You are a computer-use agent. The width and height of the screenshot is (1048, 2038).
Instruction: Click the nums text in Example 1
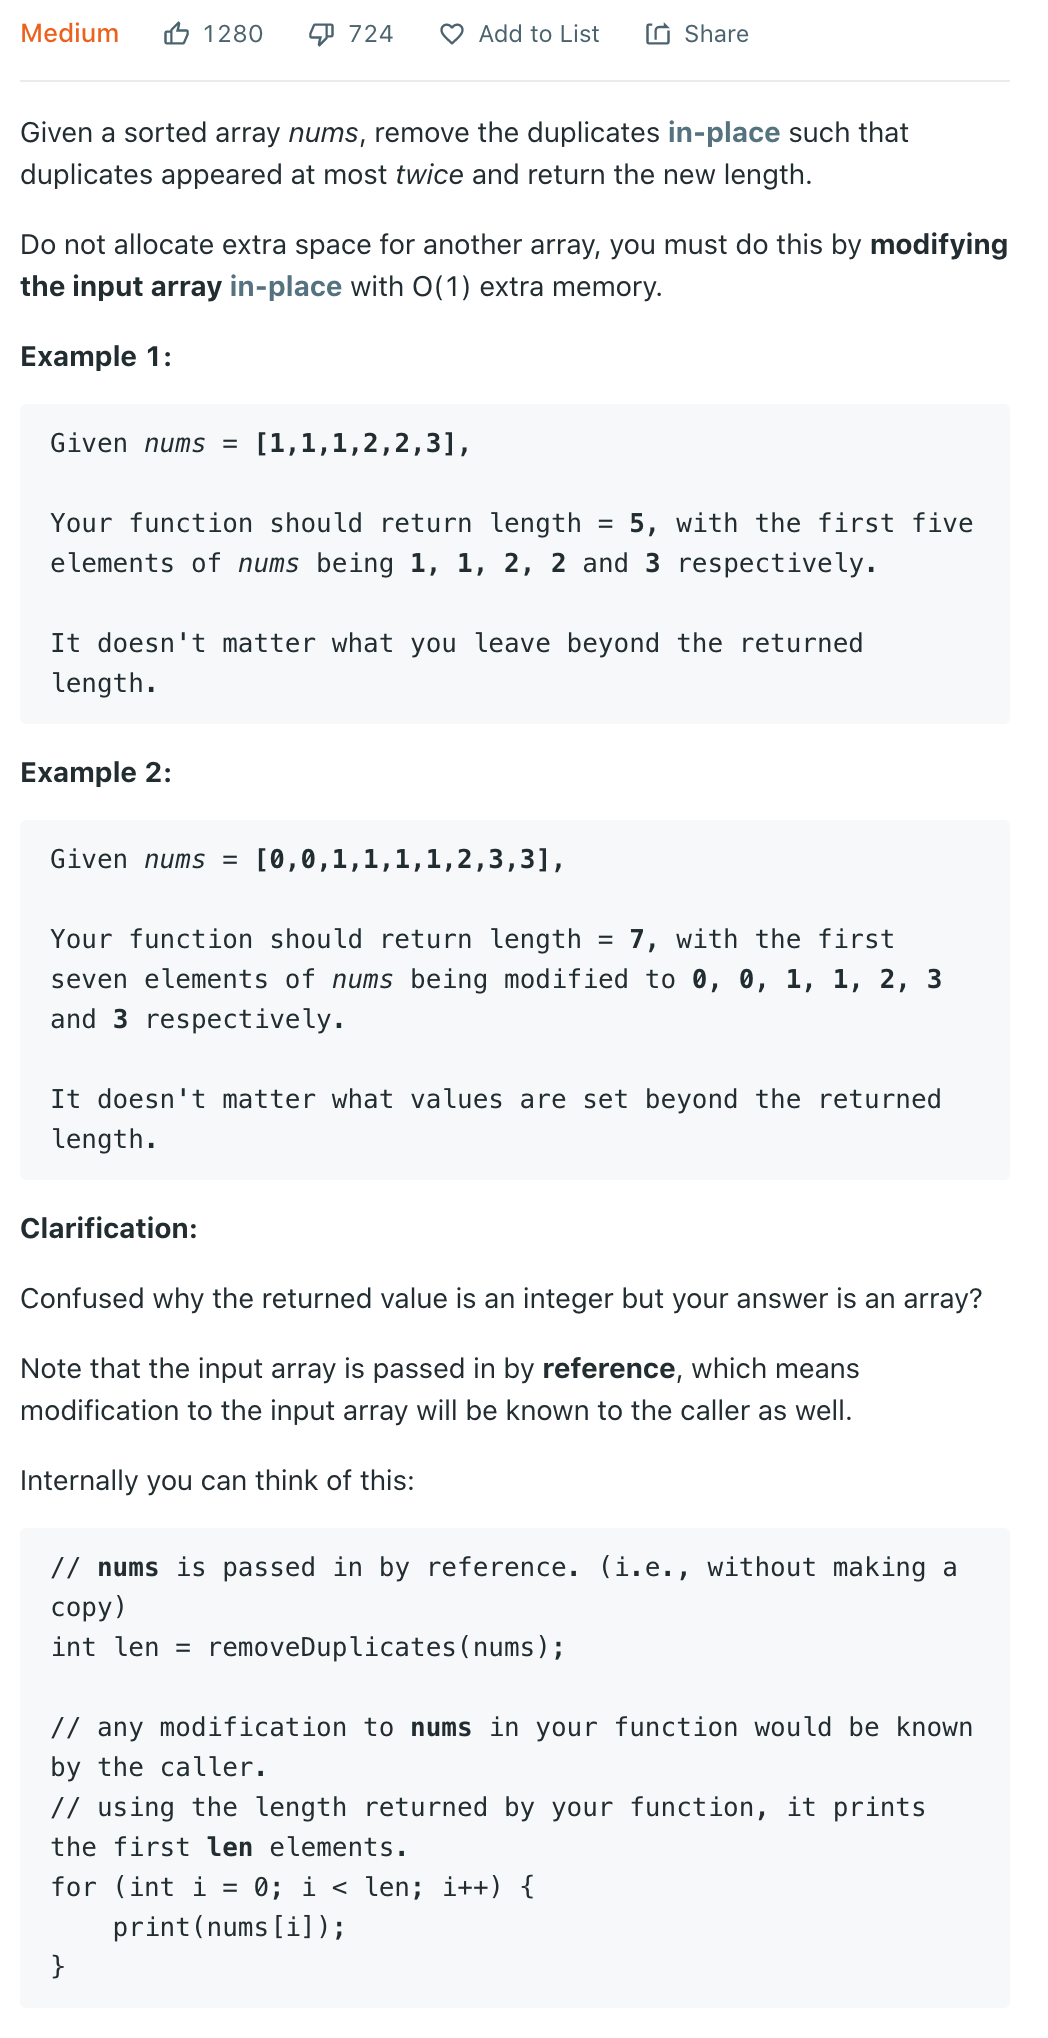177,443
